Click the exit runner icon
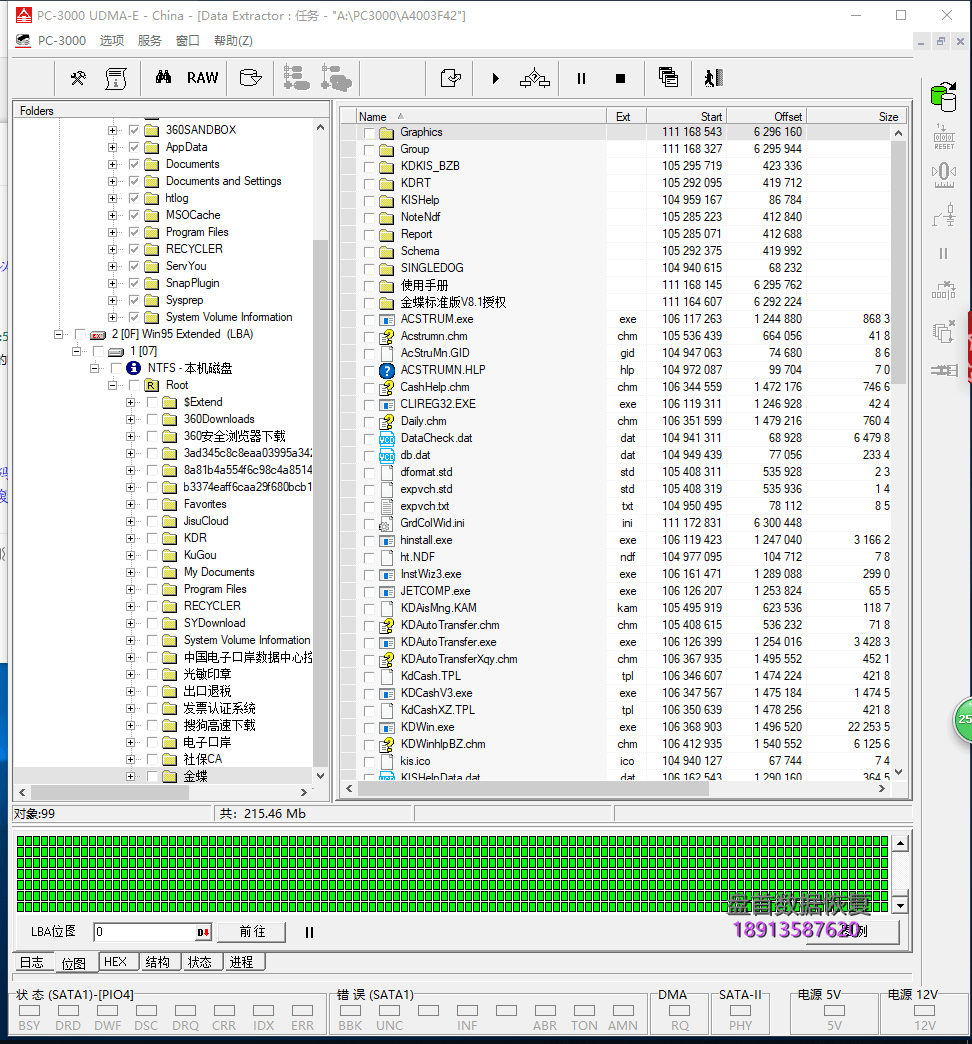Viewport: 972px width, 1044px height. (714, 78)
